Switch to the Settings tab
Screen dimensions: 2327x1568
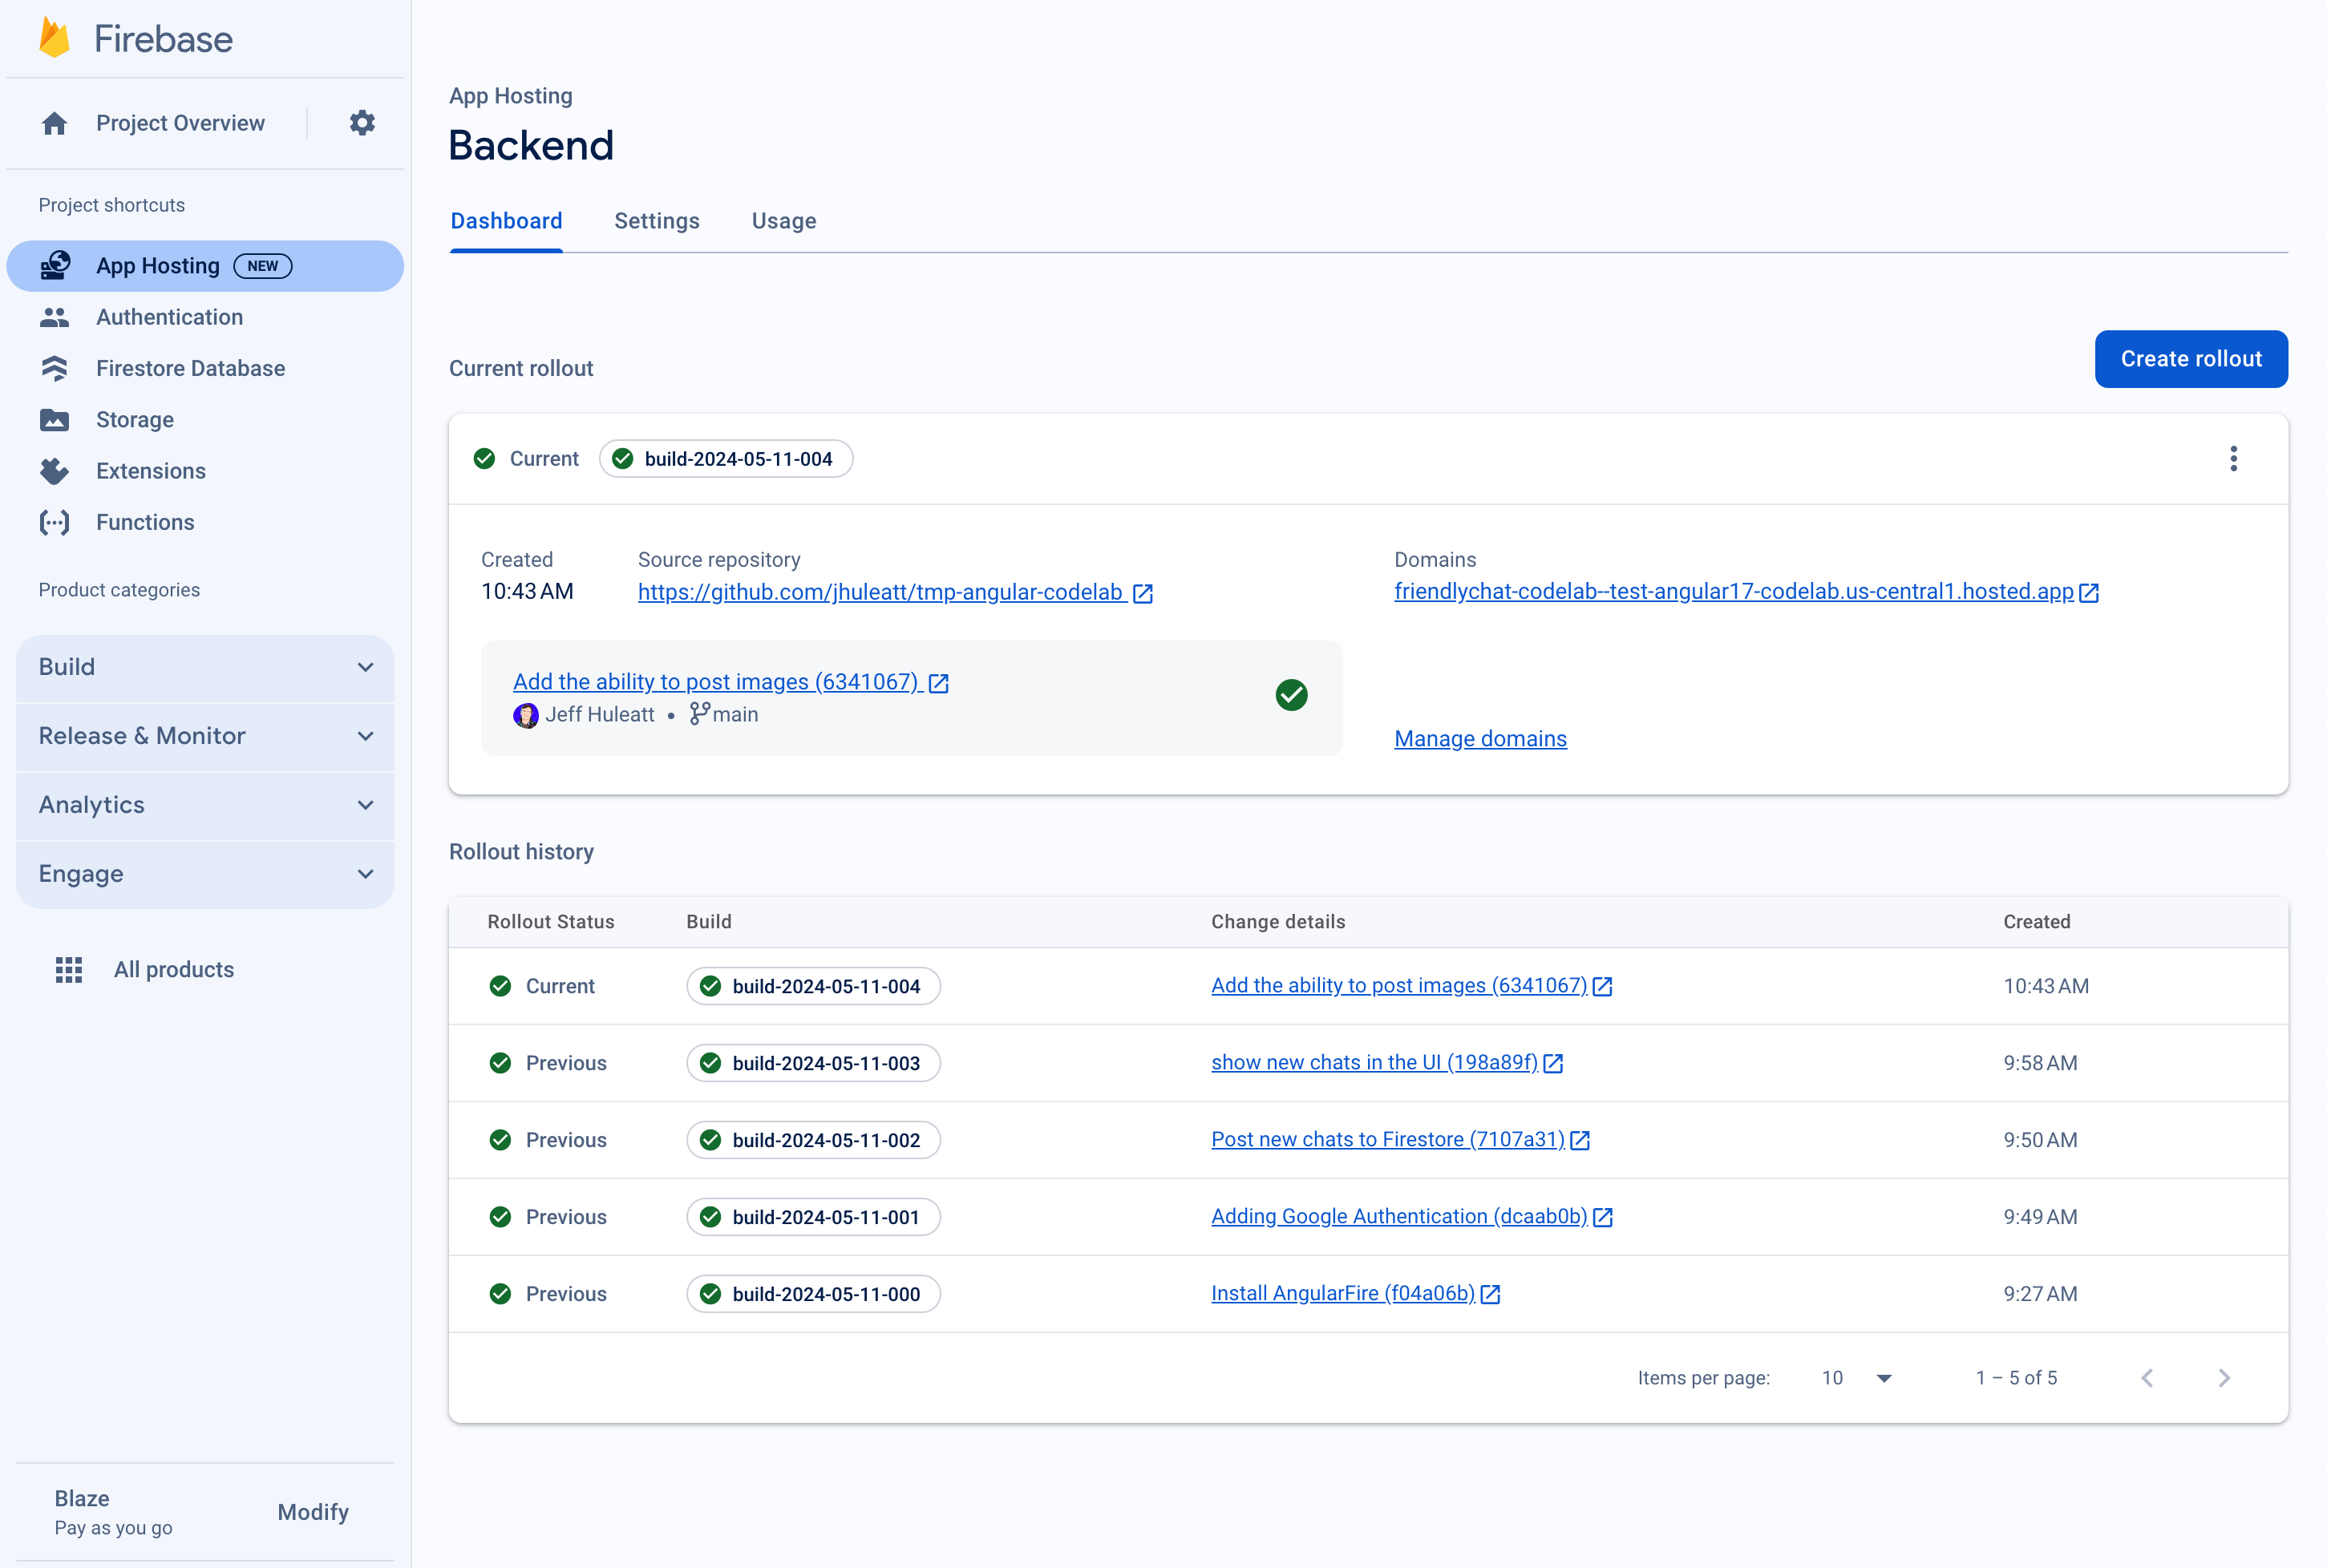[656, 222]
